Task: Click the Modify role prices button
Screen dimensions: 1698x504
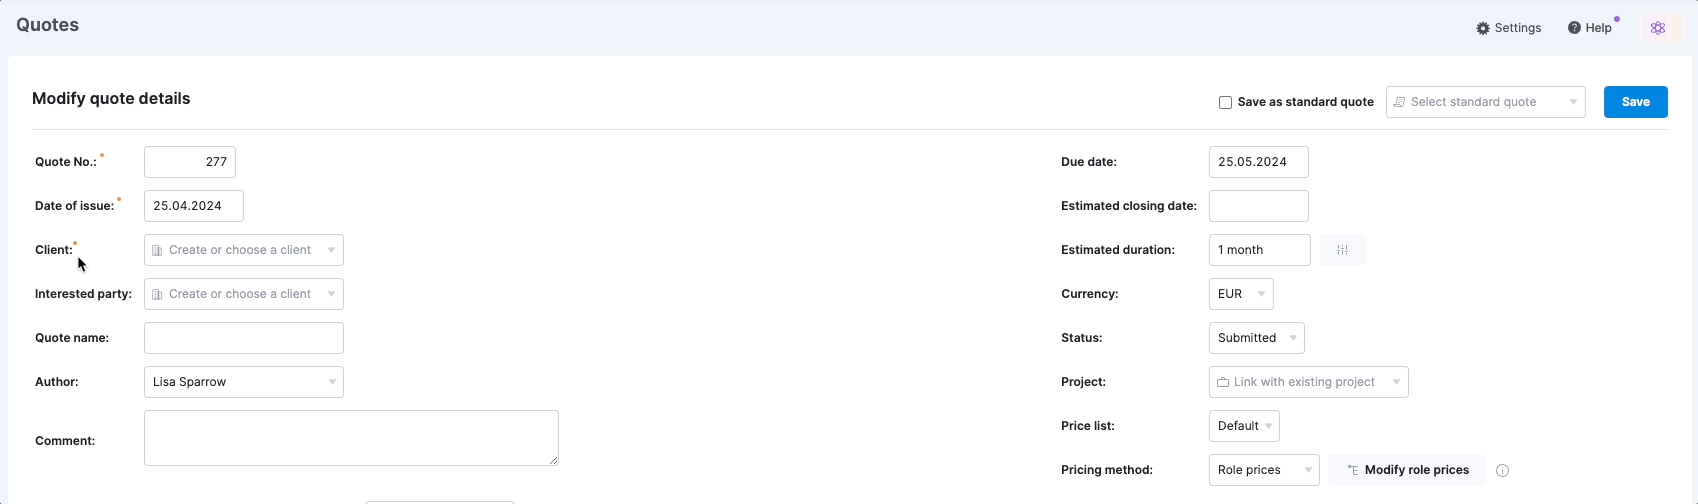Action: click(x=1407, y=470)
